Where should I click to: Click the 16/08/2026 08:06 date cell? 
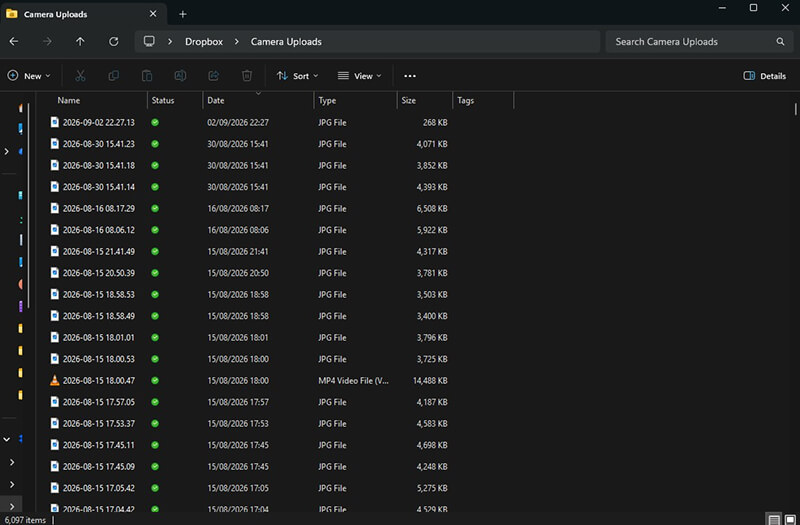[x=238, y=230]
